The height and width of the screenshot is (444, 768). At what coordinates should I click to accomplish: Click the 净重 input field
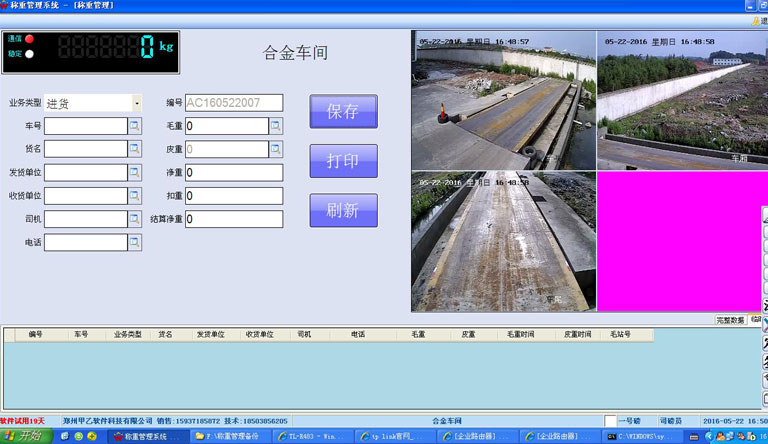click(233, 172)
